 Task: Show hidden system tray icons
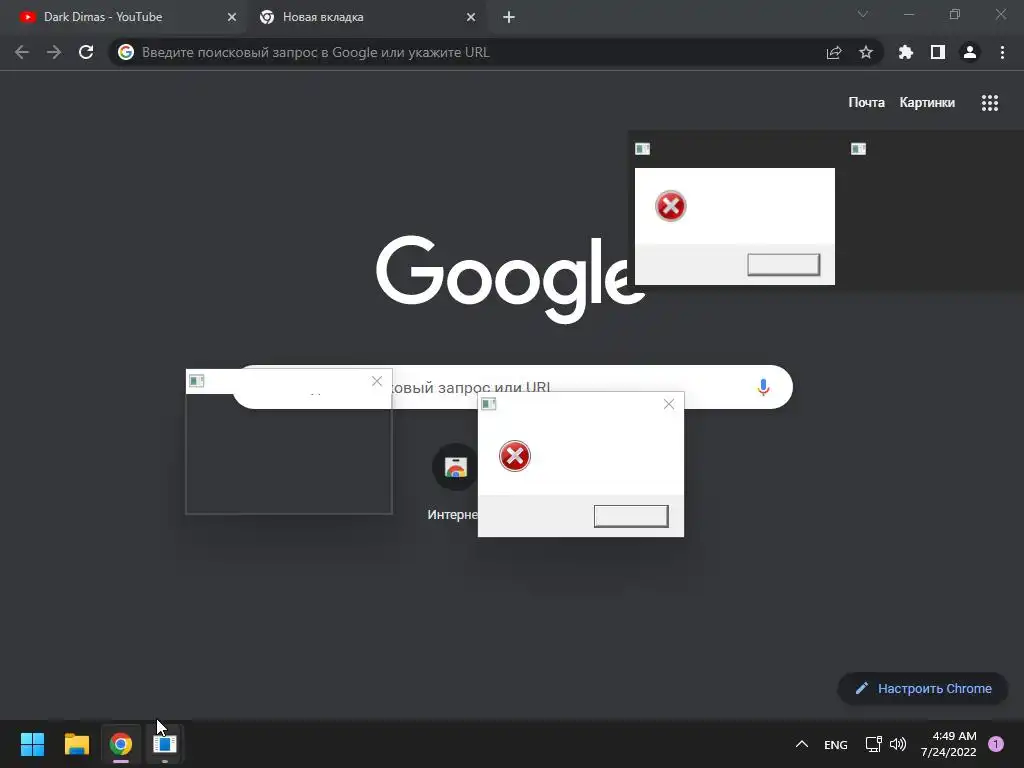tap(802, 744)
